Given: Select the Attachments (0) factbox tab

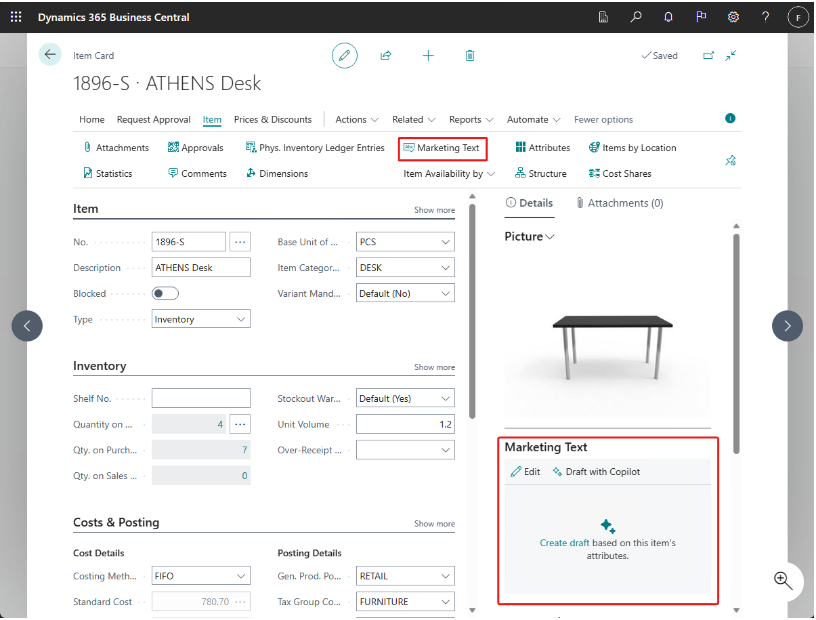Looking at the screenshot, I should [x=620, y=203].
